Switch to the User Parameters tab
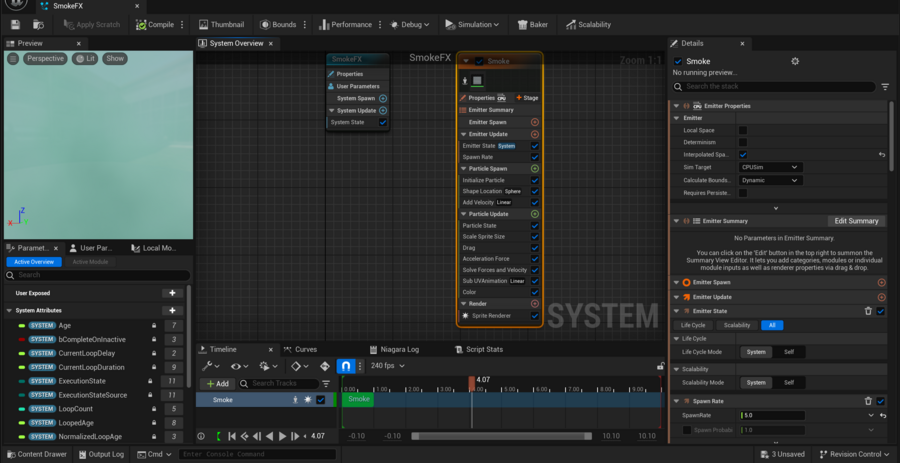 pos(92,248)
